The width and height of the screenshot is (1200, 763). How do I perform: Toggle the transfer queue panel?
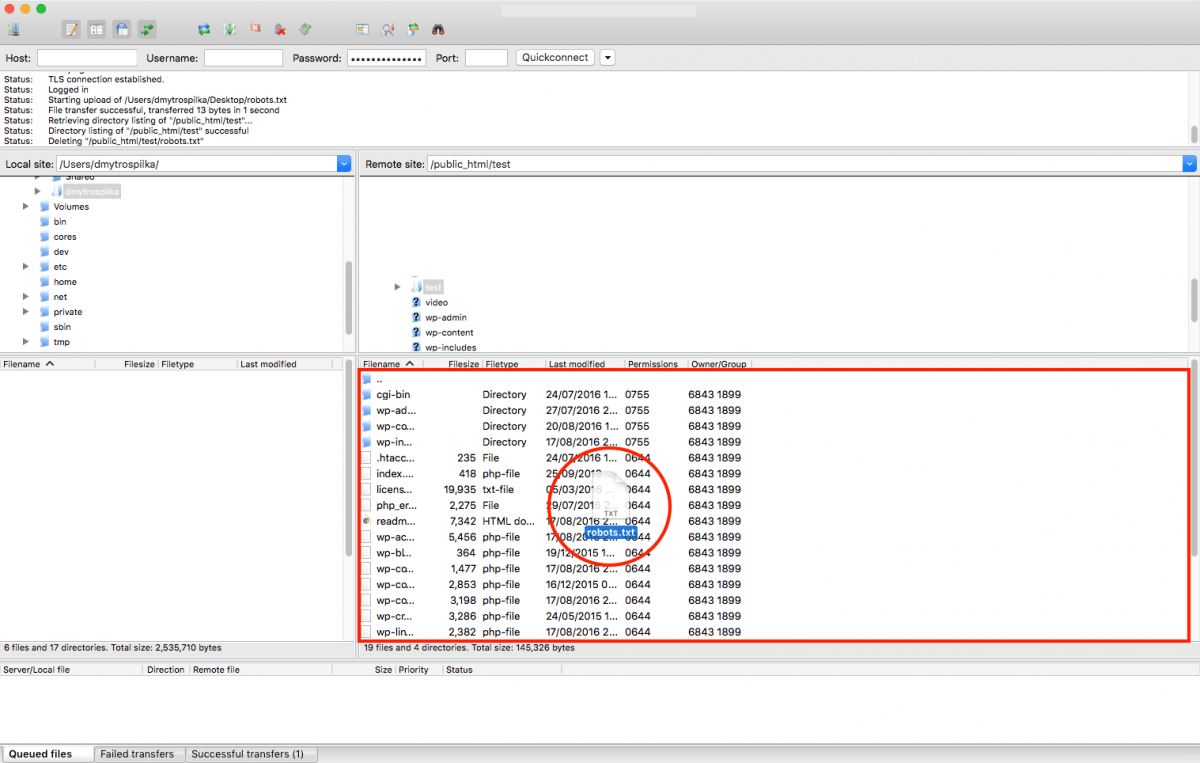[146, 29]
